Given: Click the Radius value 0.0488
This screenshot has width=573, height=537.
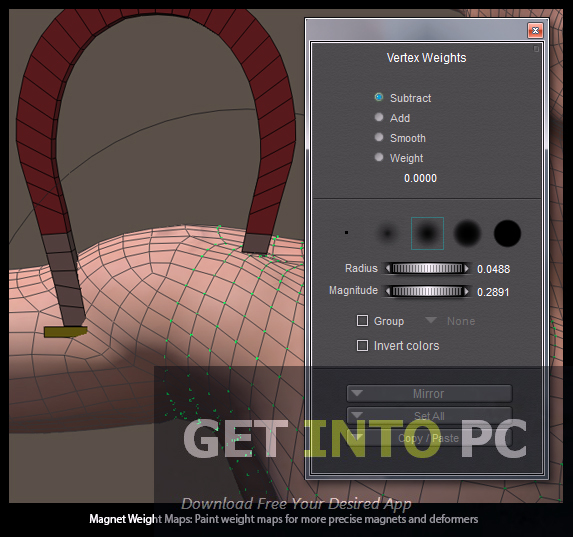Looking at the screenshot, I should (493, 269).
